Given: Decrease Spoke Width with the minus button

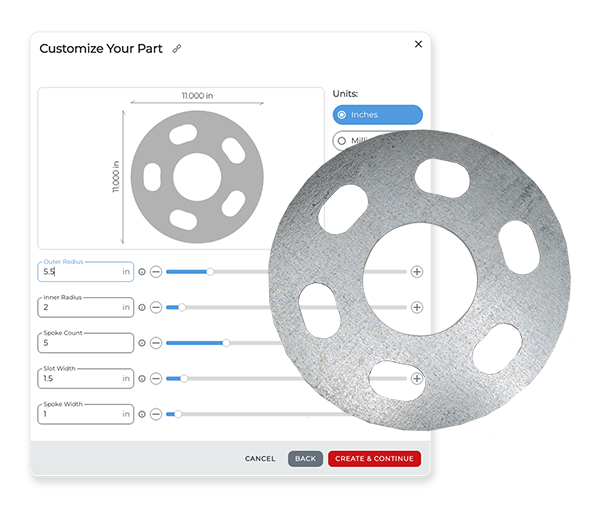Looking at the screenshot, I should [156, 414].
